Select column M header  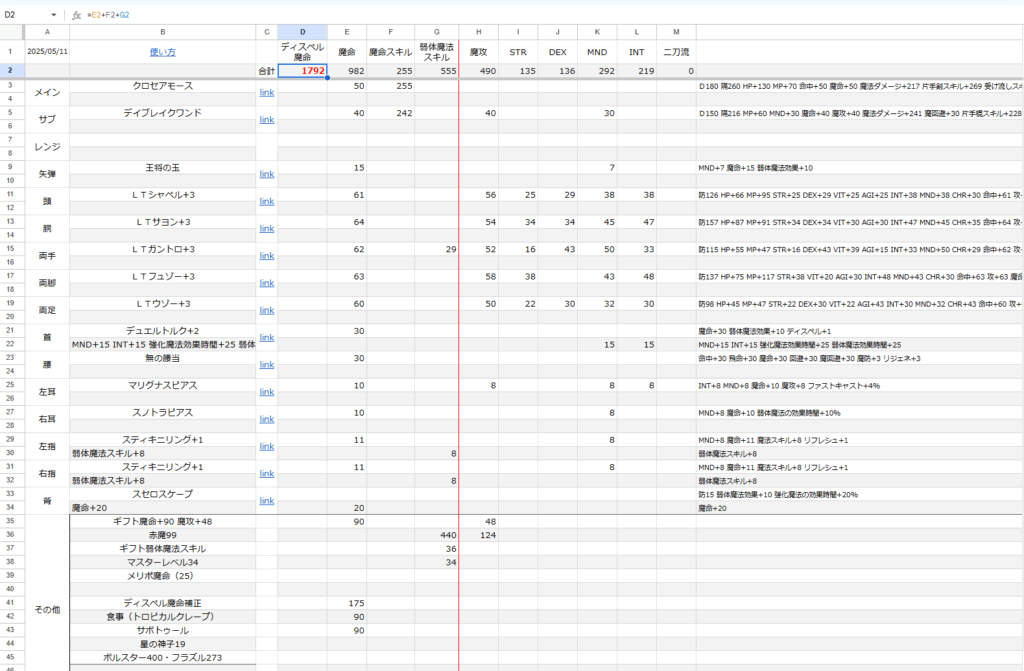click(676, 32)
